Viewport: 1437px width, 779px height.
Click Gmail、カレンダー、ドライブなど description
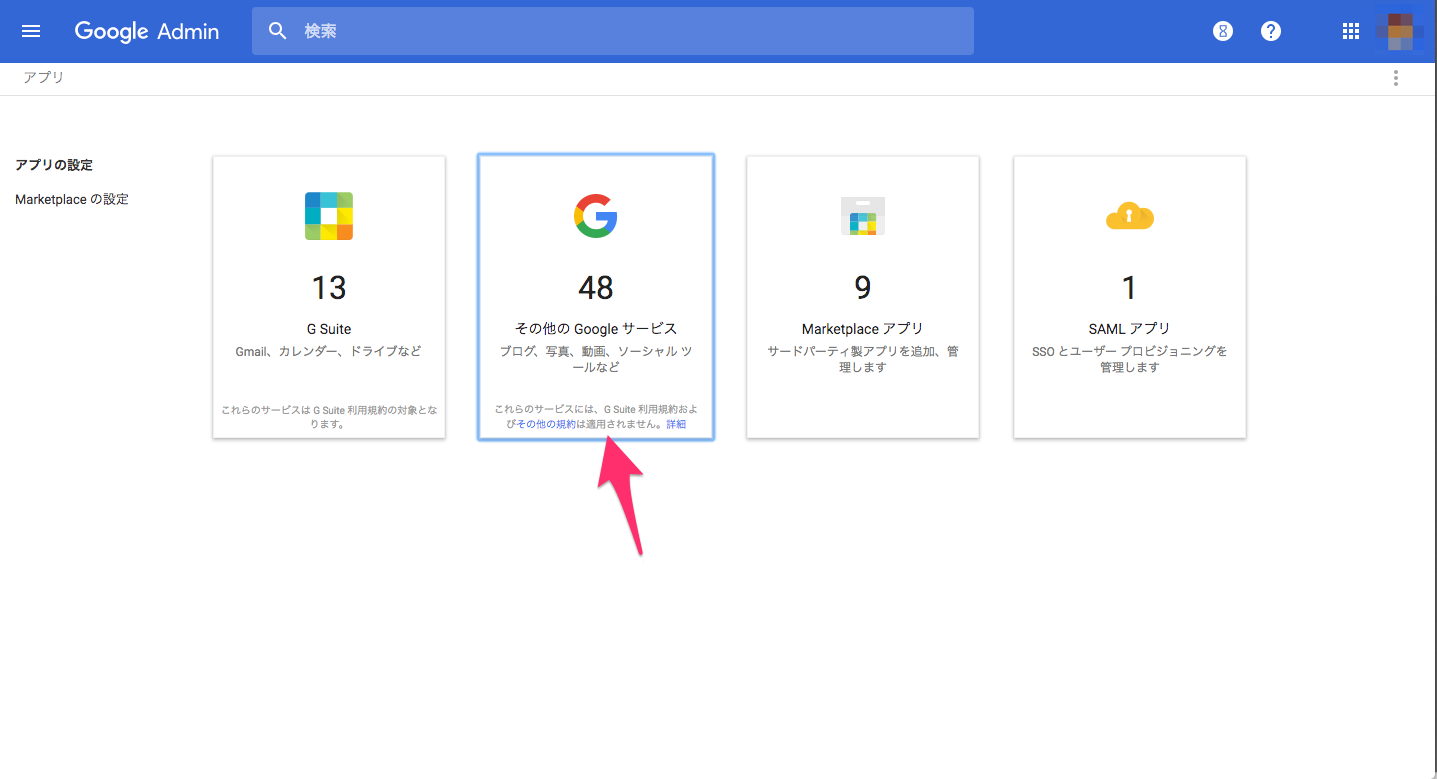[329, 351]
